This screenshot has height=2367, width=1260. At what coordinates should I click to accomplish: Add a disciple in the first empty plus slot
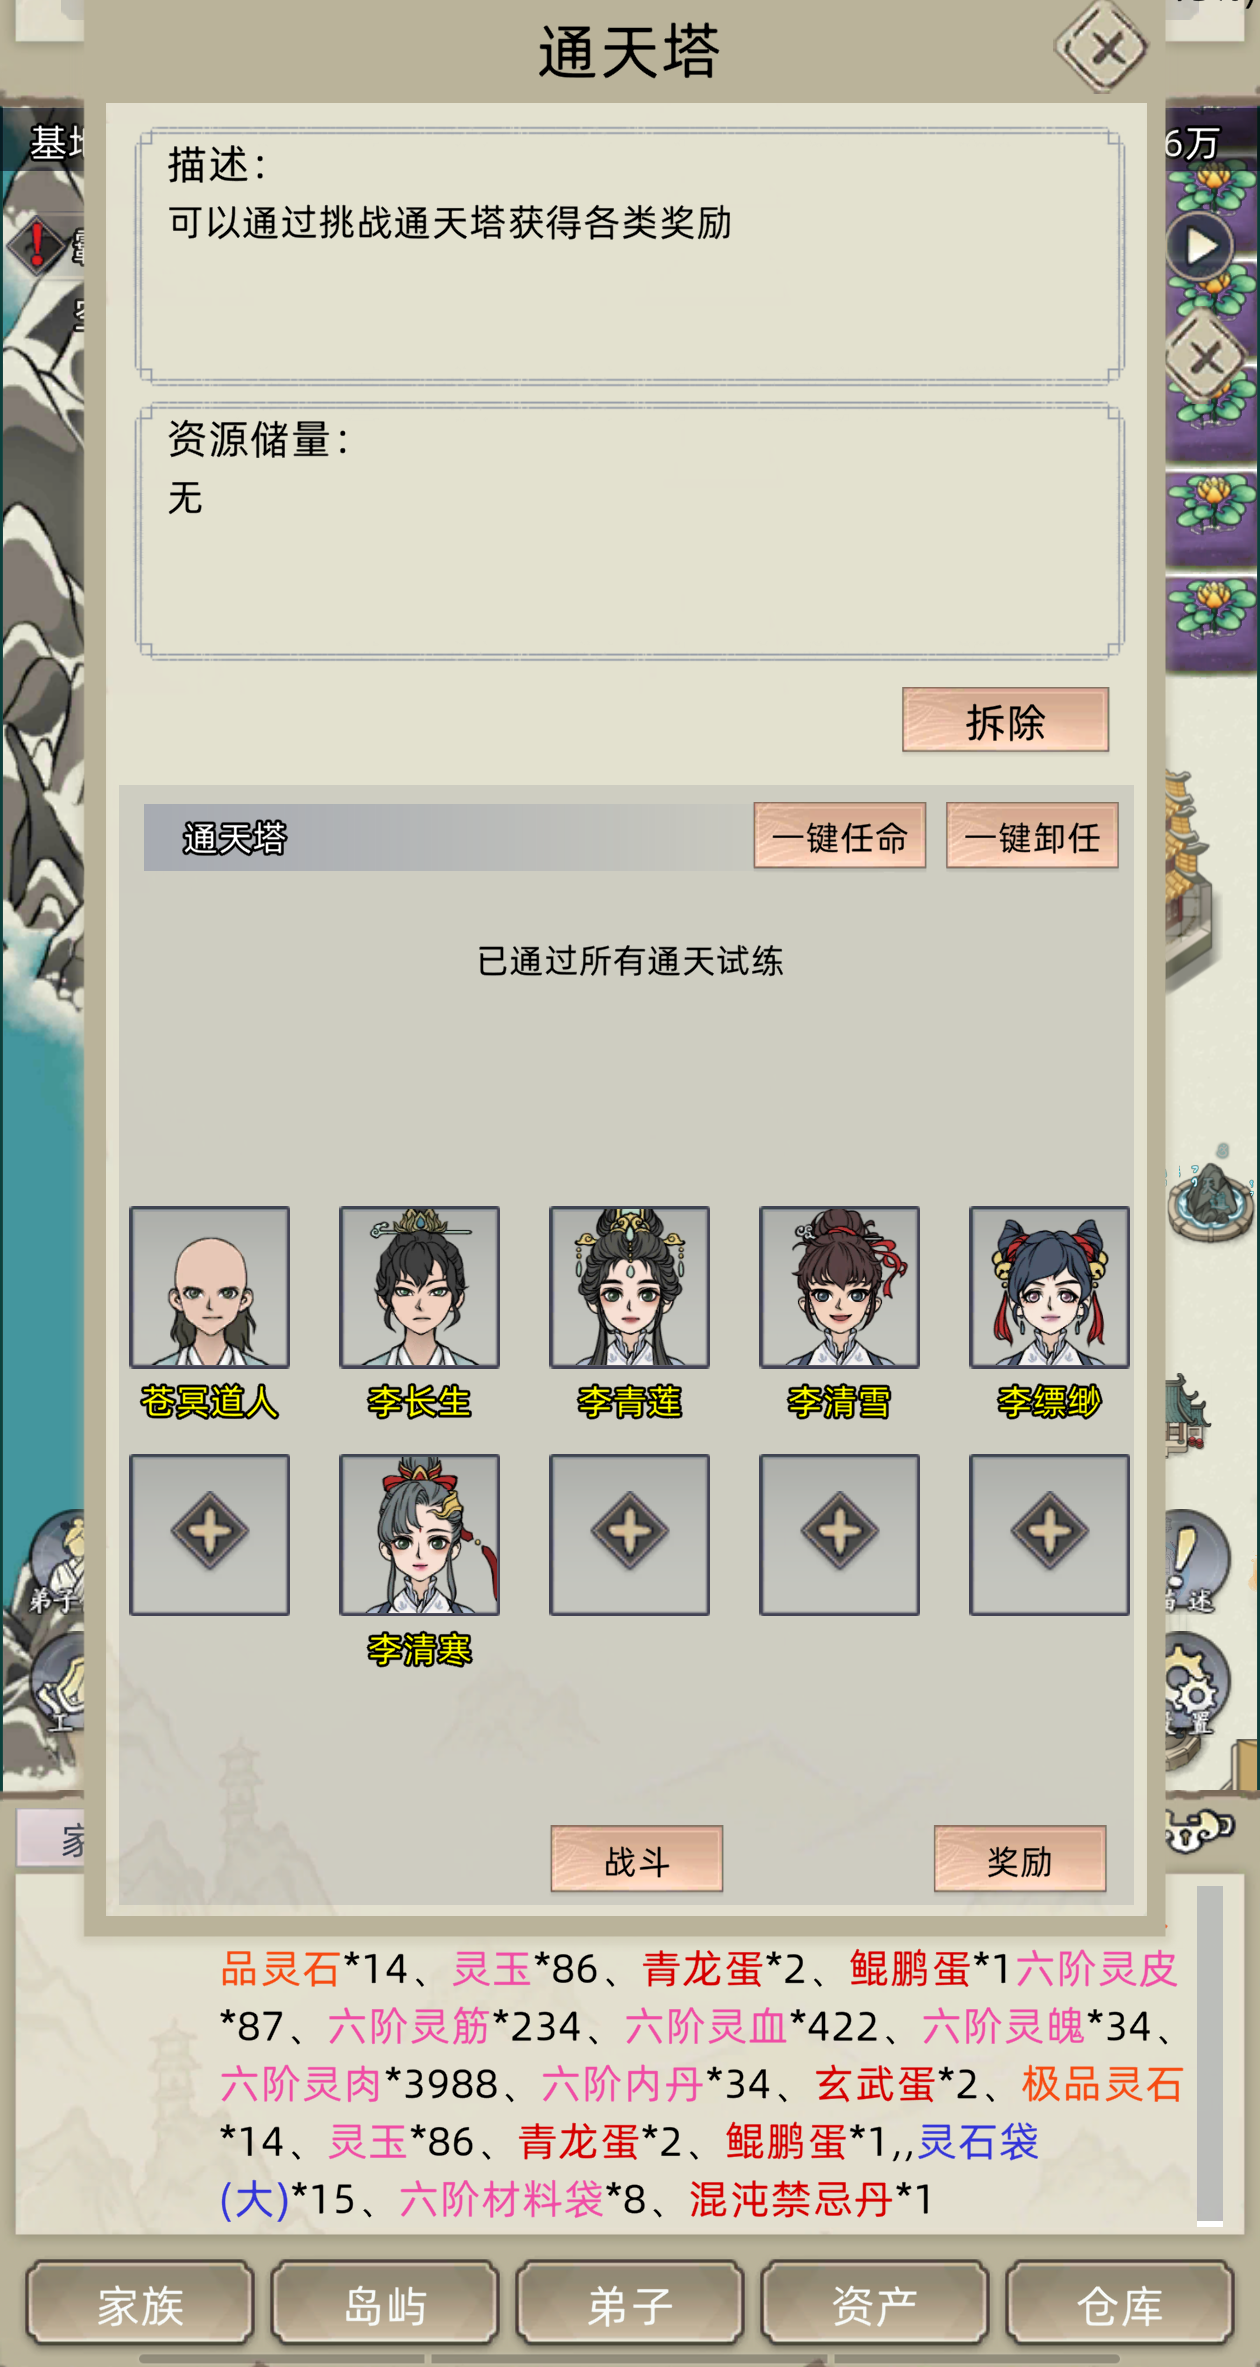coord(209,1534)
